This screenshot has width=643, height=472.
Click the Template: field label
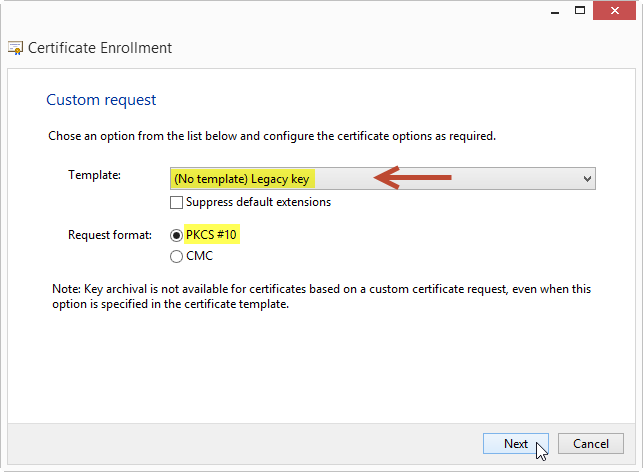coord(94,175)
